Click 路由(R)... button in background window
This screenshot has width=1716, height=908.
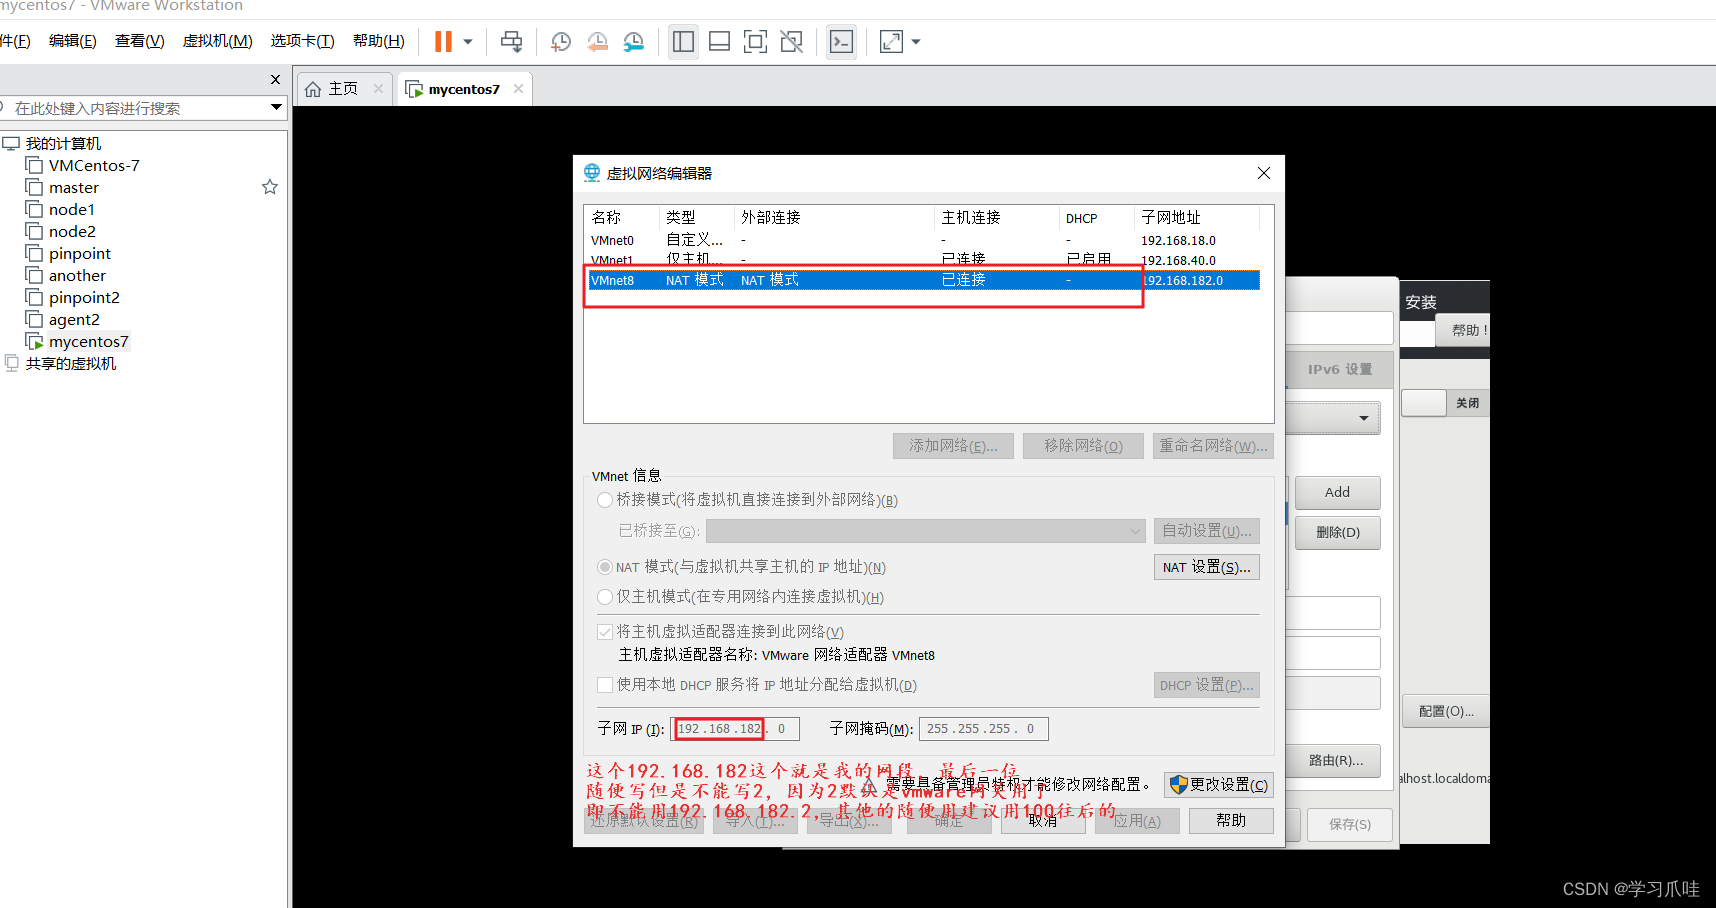point(1334,761)
